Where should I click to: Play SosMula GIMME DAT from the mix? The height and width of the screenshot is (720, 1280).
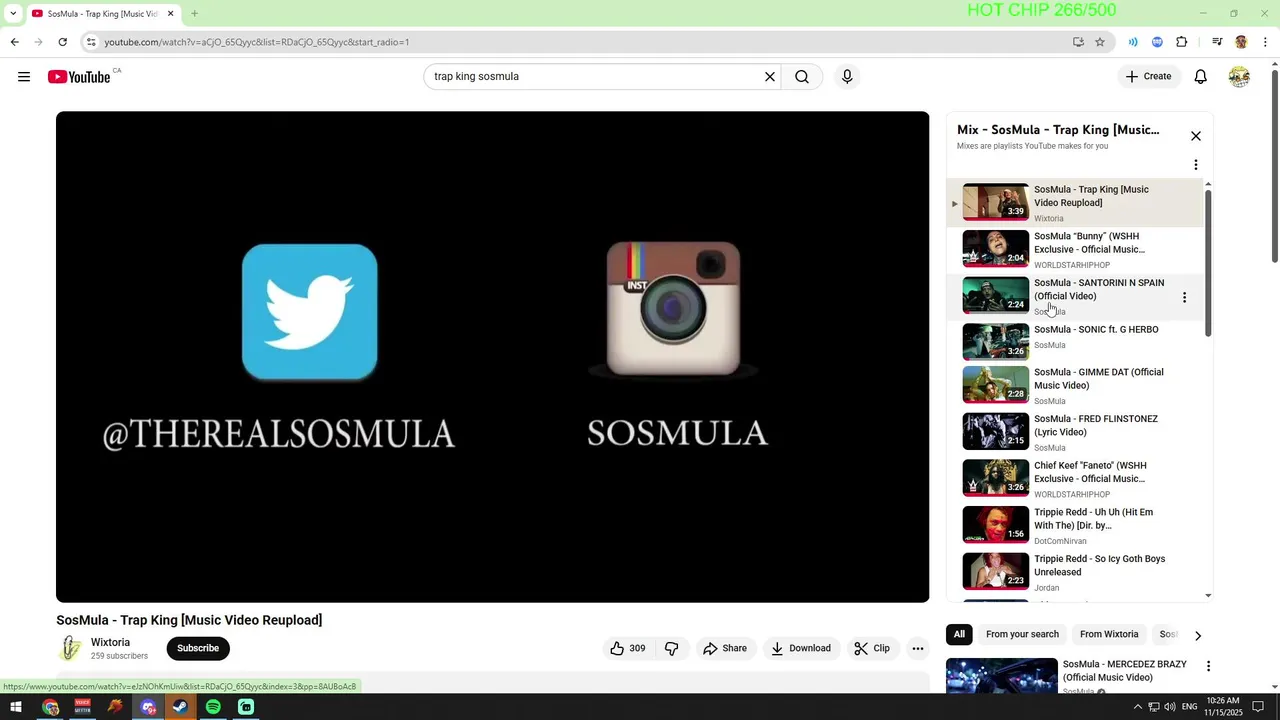pyautogui.click(x=1075, y=386)
